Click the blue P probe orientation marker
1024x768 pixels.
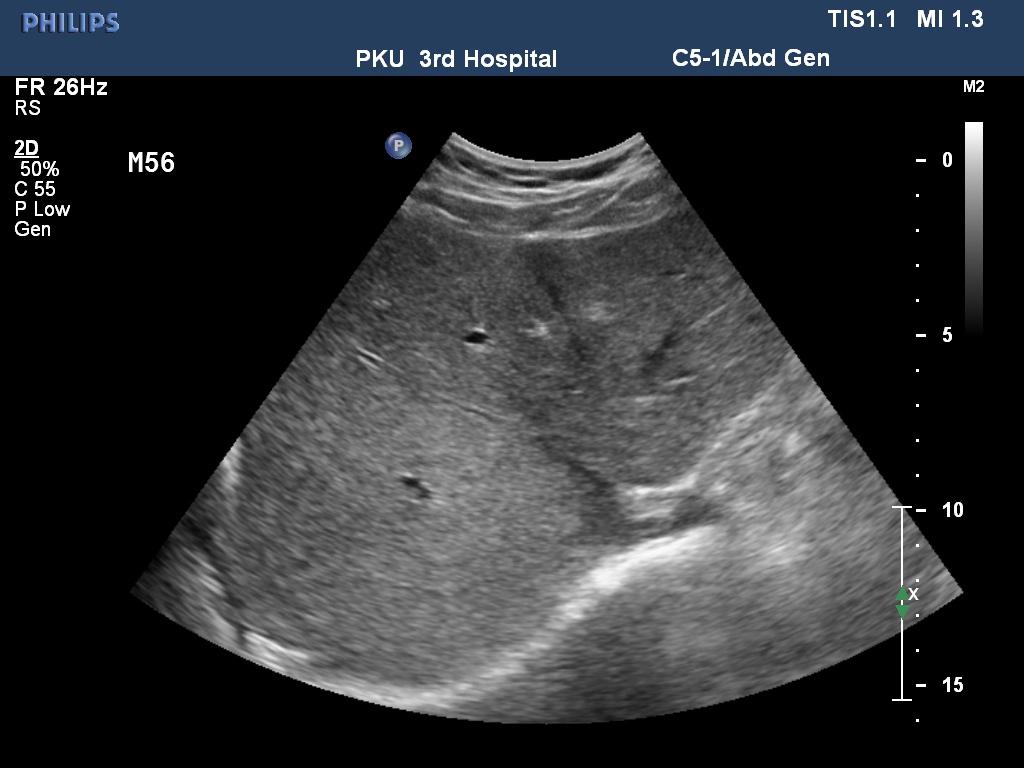click(399, 146)
